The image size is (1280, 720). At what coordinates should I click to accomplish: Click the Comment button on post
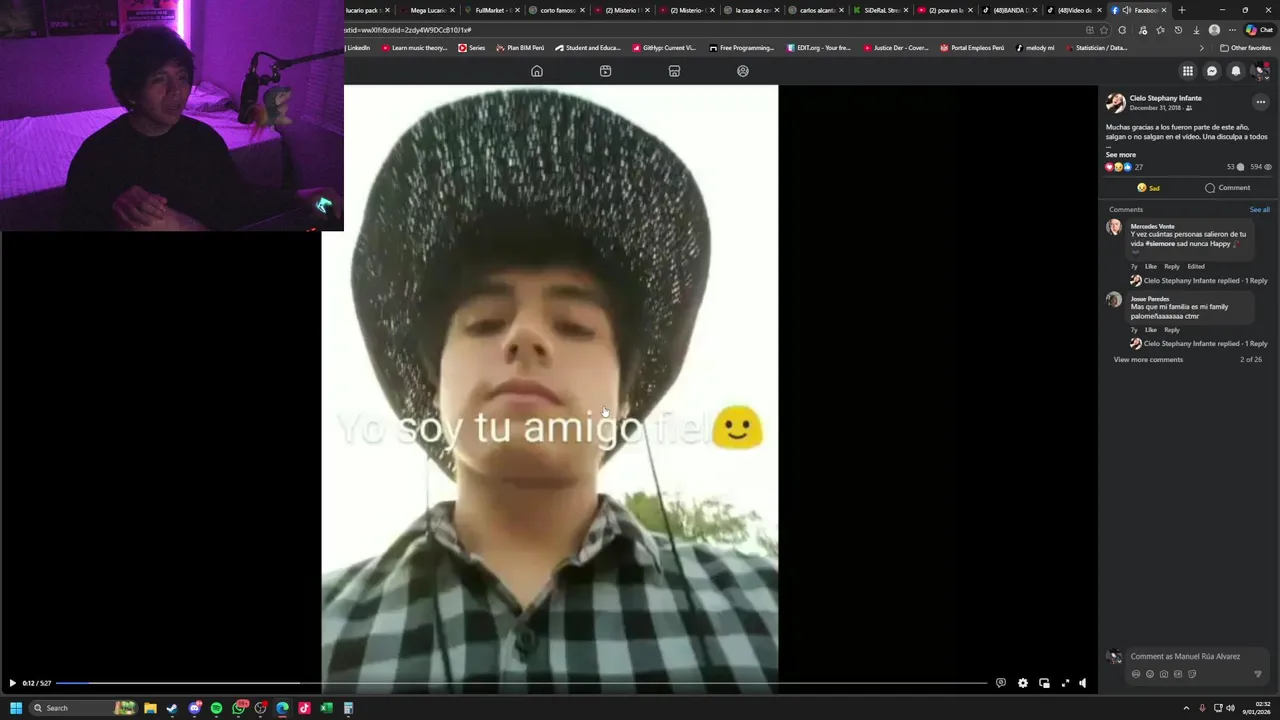(1227, 188)
